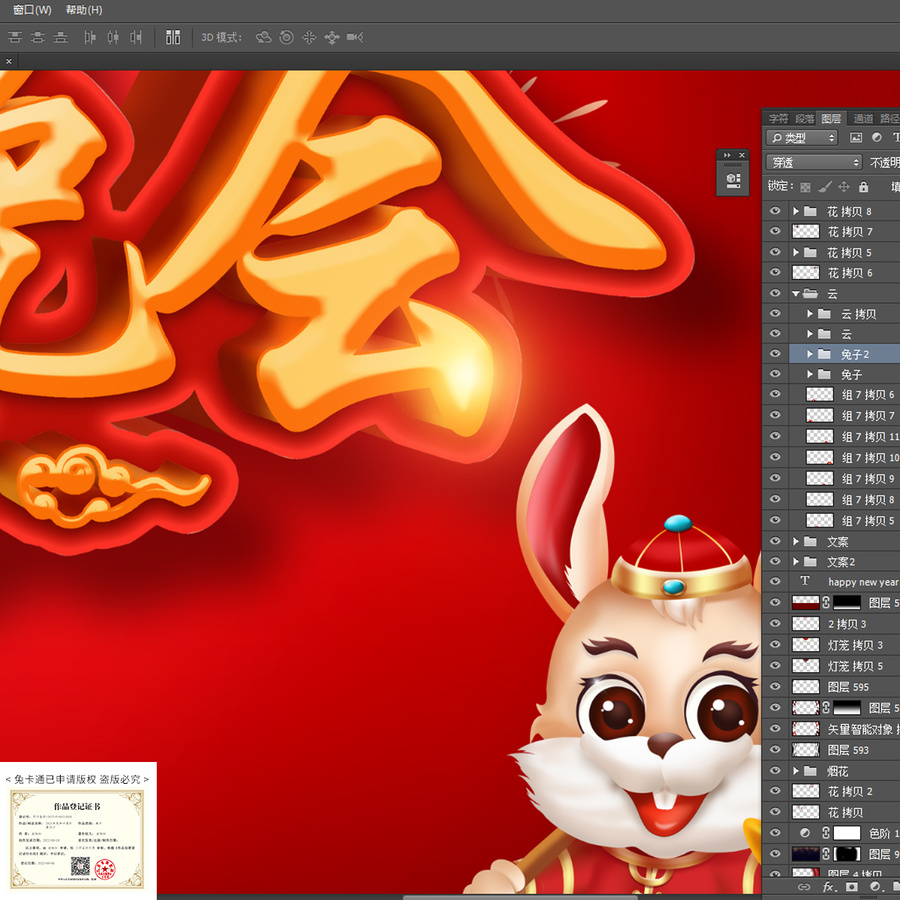Select the 3D roll object icon
900x900 pixels.
tap(286, 37)
